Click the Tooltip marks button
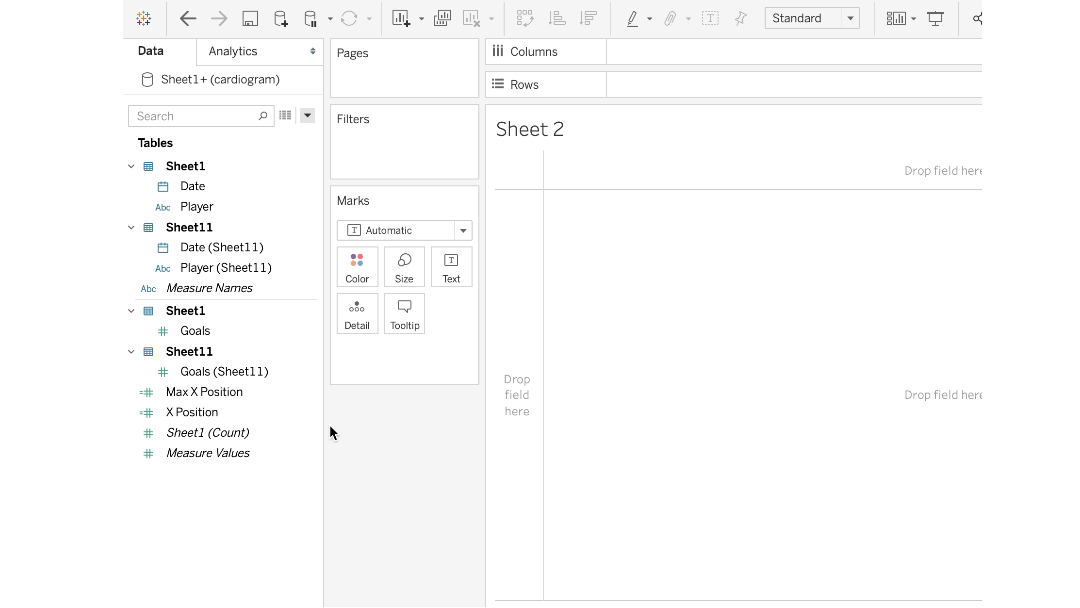 [404, 313]
